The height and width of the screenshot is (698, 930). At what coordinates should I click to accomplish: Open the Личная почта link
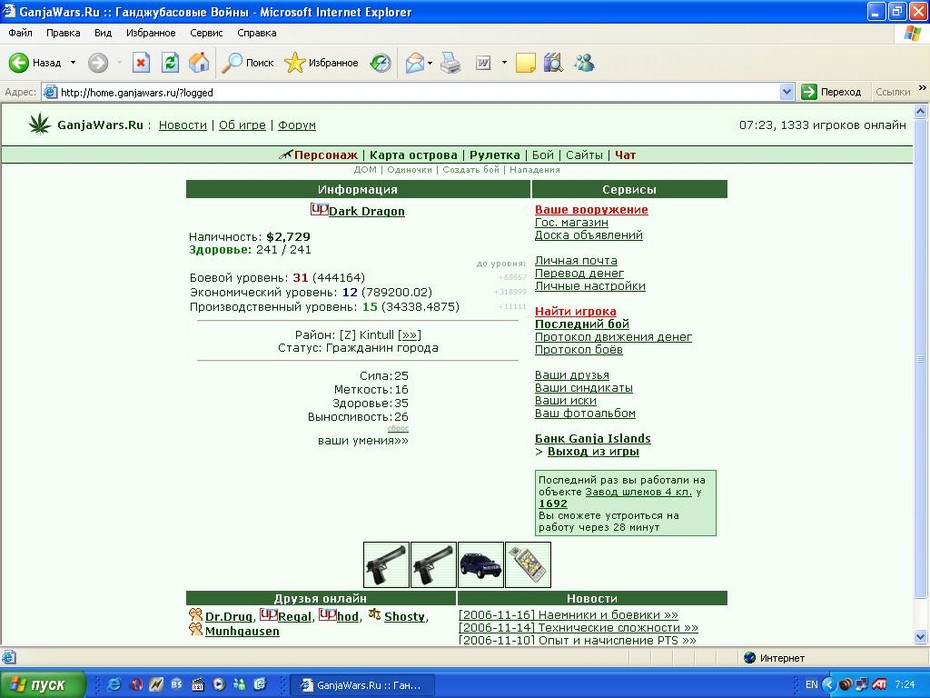(576, 260)
